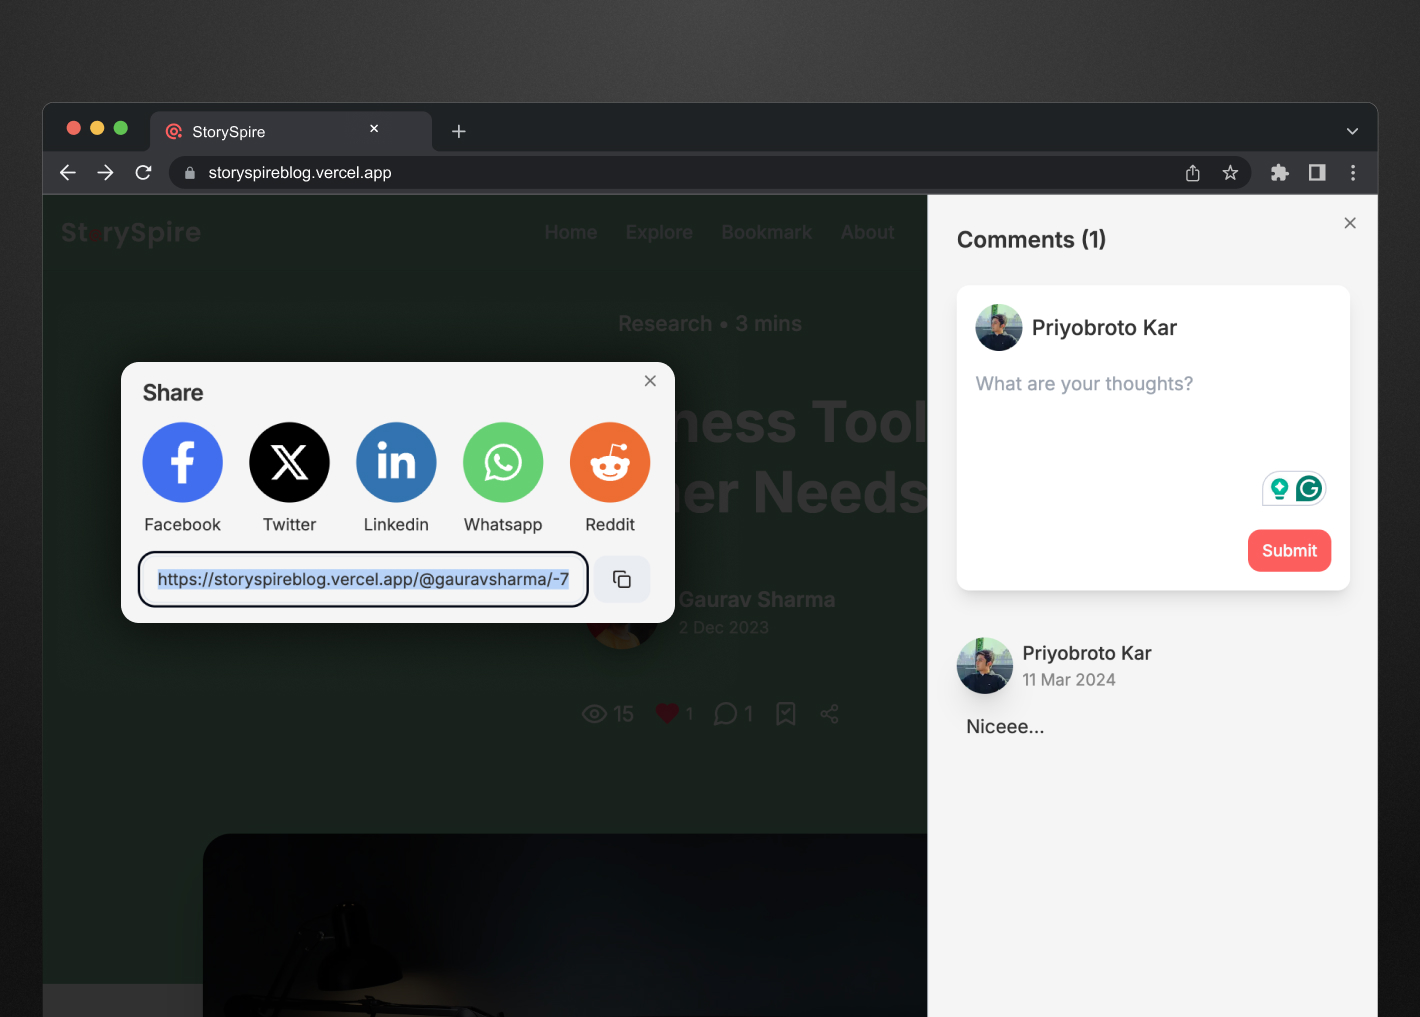Bookmark page with star icon

[1230, 173]
